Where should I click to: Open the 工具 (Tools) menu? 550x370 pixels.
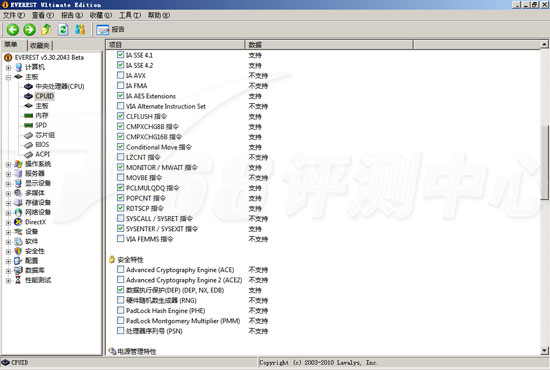click(x=130, y=15)
